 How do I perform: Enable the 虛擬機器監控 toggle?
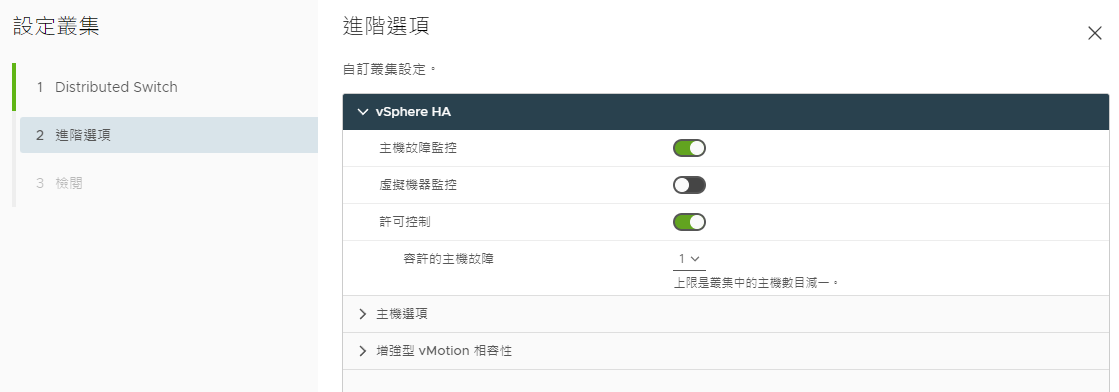pyautogui.click(x=689, y=185)
